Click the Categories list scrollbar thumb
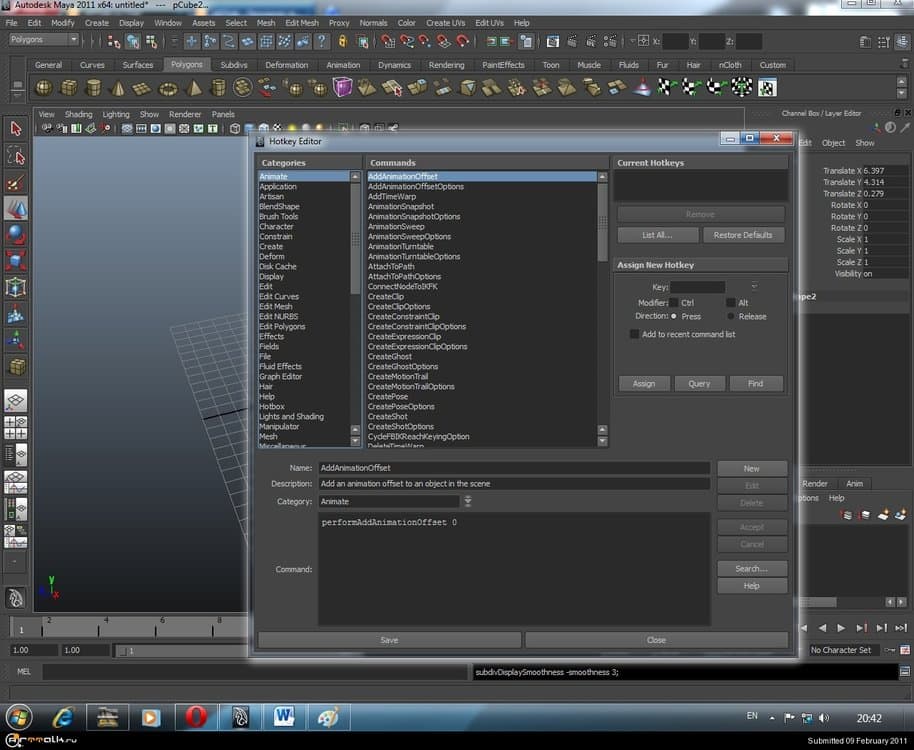The width and height of the screenshot is (914, 750). point(355,238)
